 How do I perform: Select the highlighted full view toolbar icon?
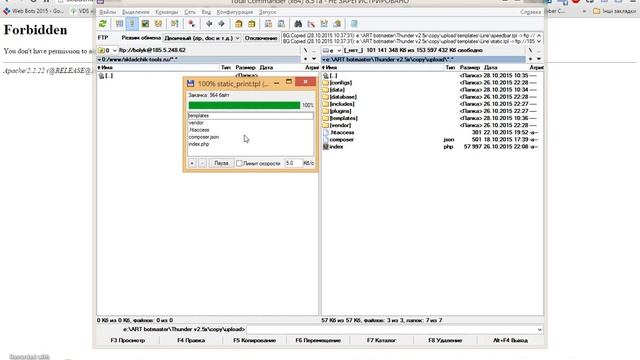coord(132,24)
